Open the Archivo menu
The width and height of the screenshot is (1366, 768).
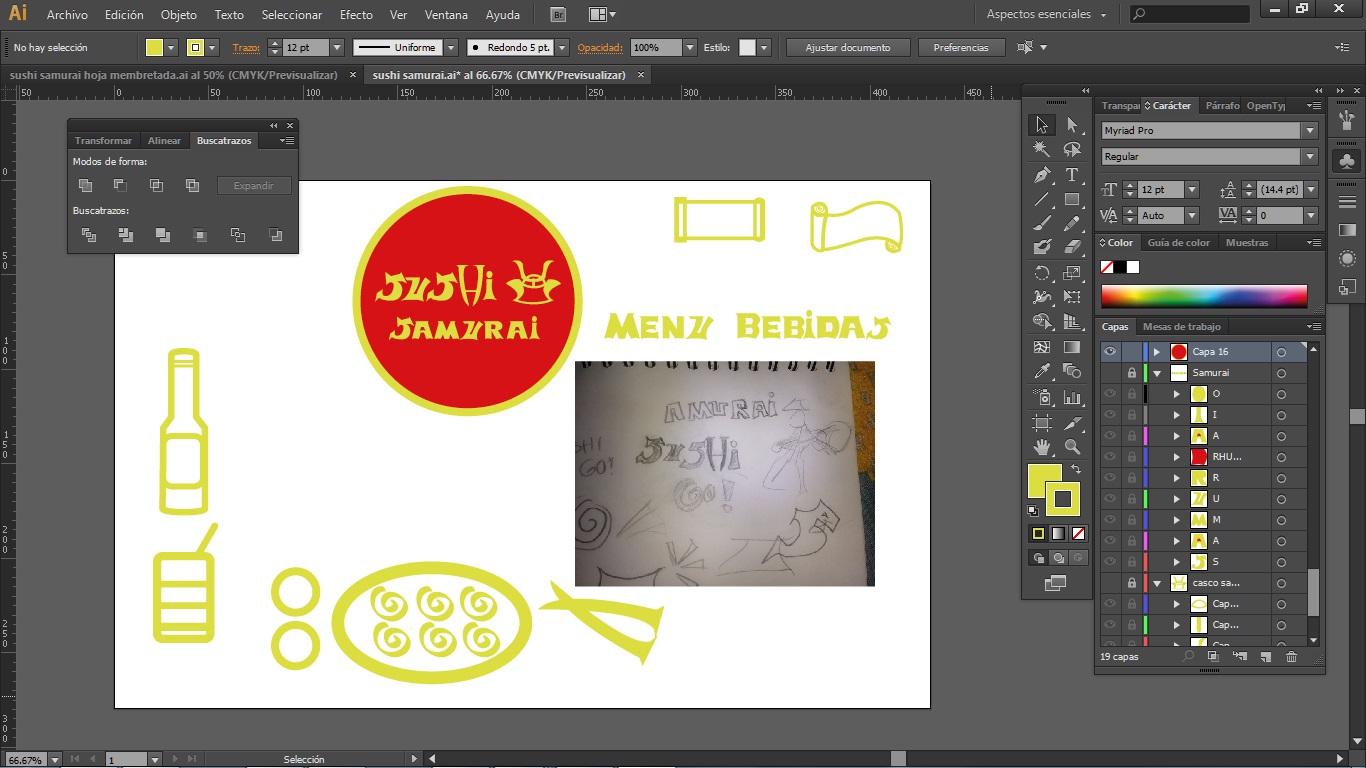[x=67, y=15]
